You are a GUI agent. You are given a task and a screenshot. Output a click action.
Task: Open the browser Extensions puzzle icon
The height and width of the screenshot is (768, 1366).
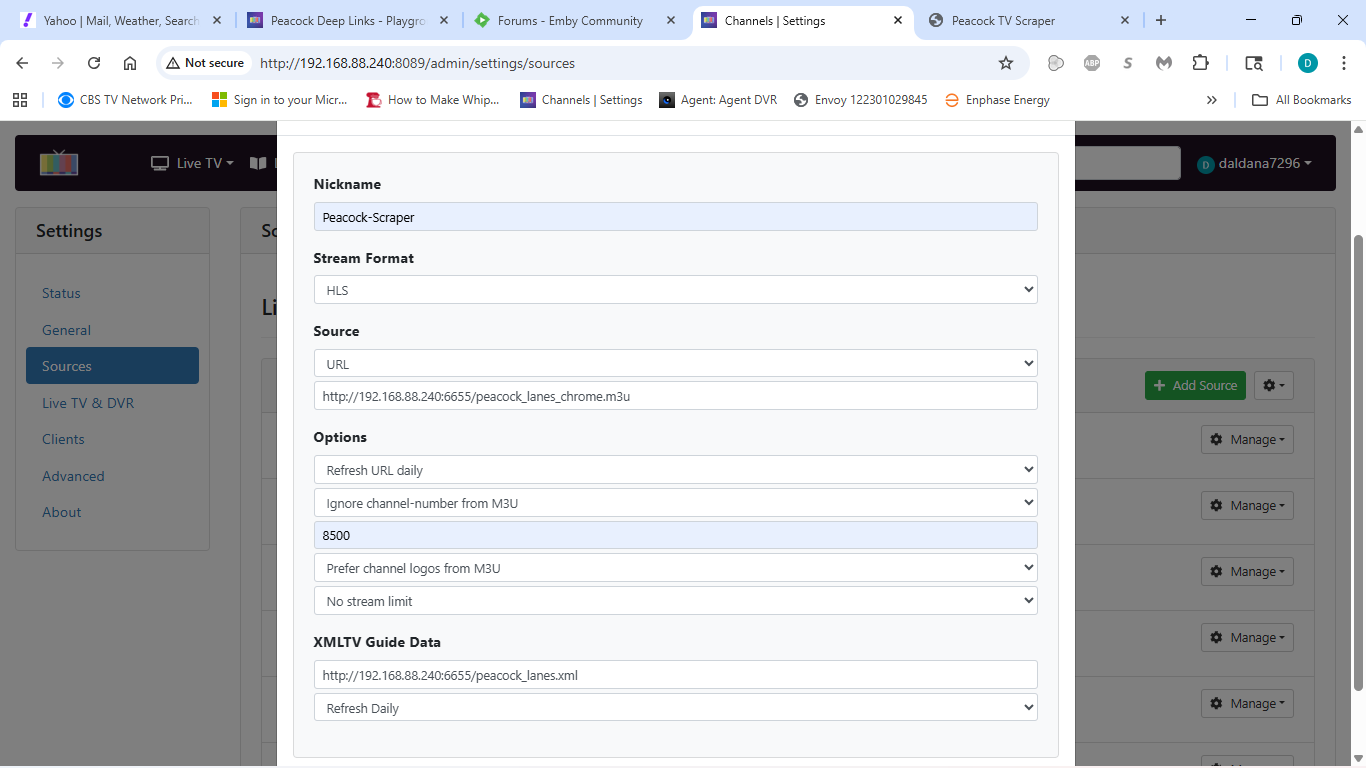(x=1200, y=63)
